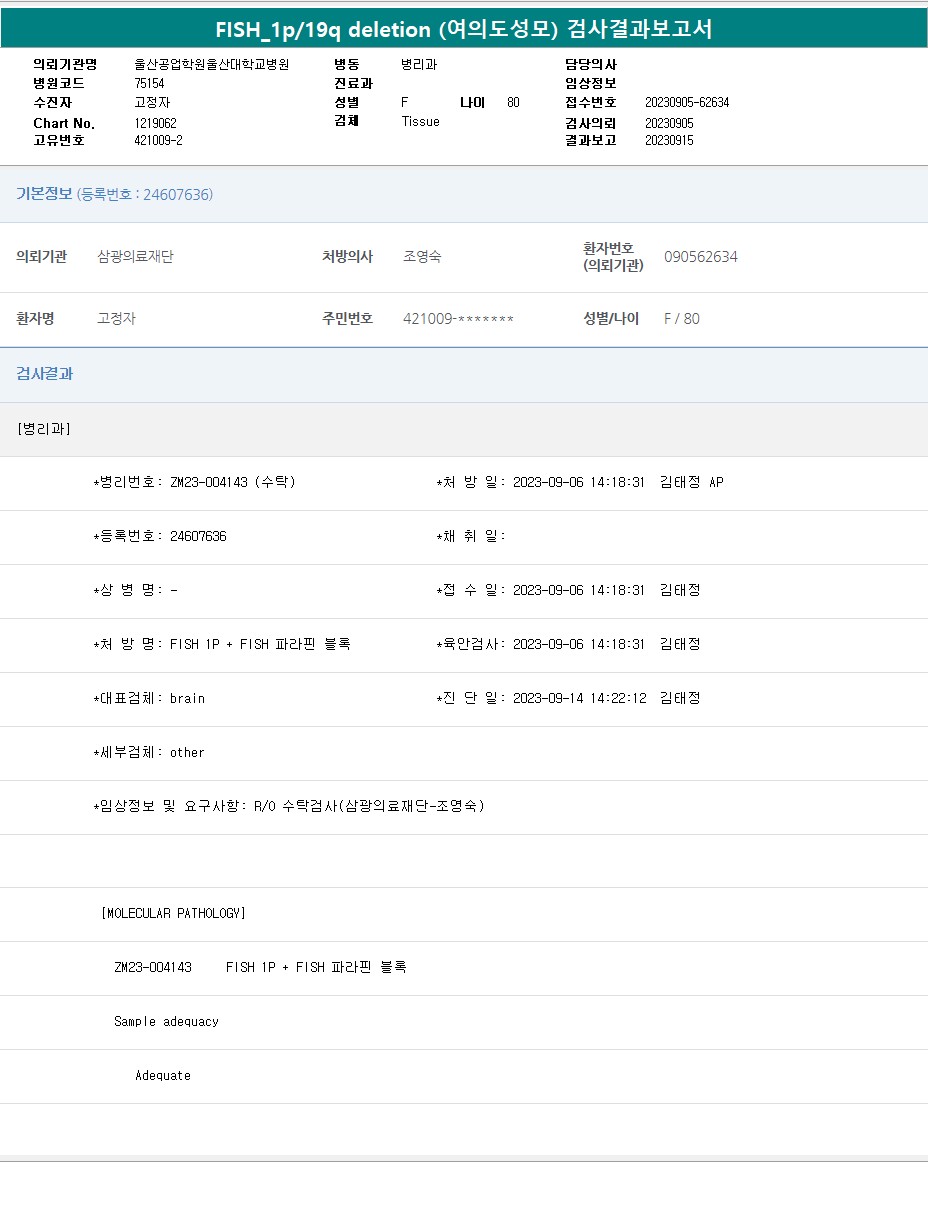The width and height of the screenshot is (928, 1219).
Task: Select result report date 20230915
Action: click(x=669, y=140)
